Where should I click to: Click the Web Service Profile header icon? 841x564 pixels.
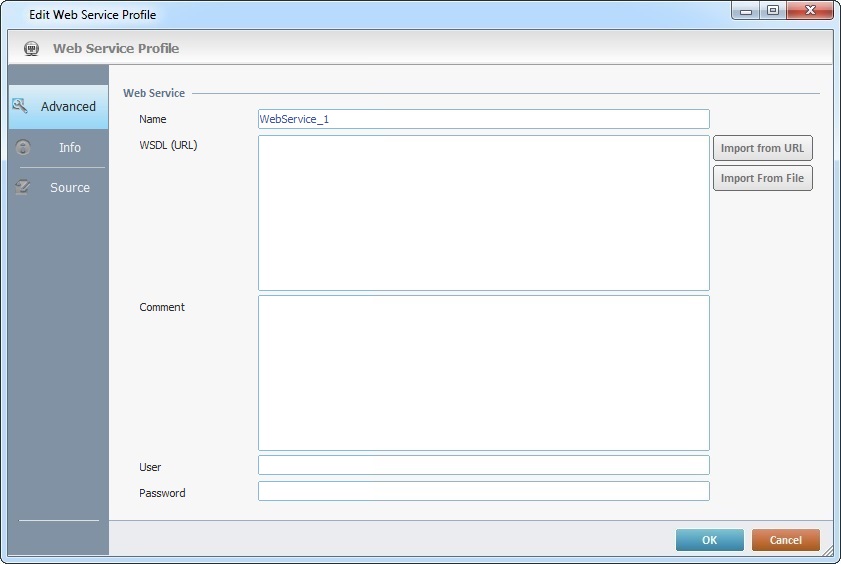(x=31, y=48)
